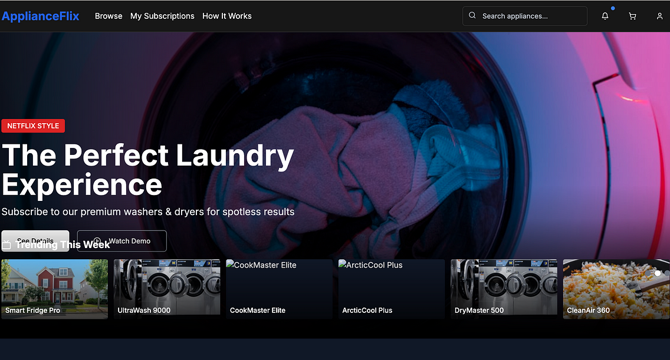The height and width of the screenshot is (360, 670).
Task: Click the Watch Demo button
Action: point(122,241)
